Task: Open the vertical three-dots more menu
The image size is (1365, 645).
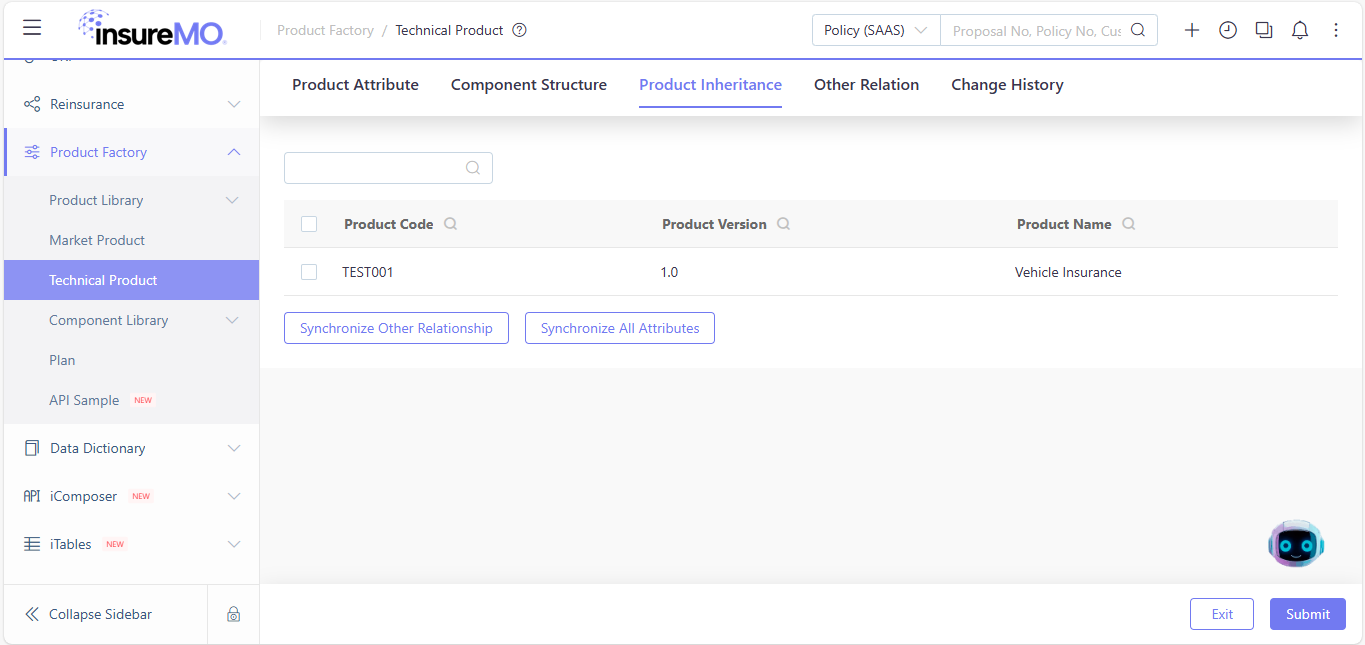Action: point(1336,30)
